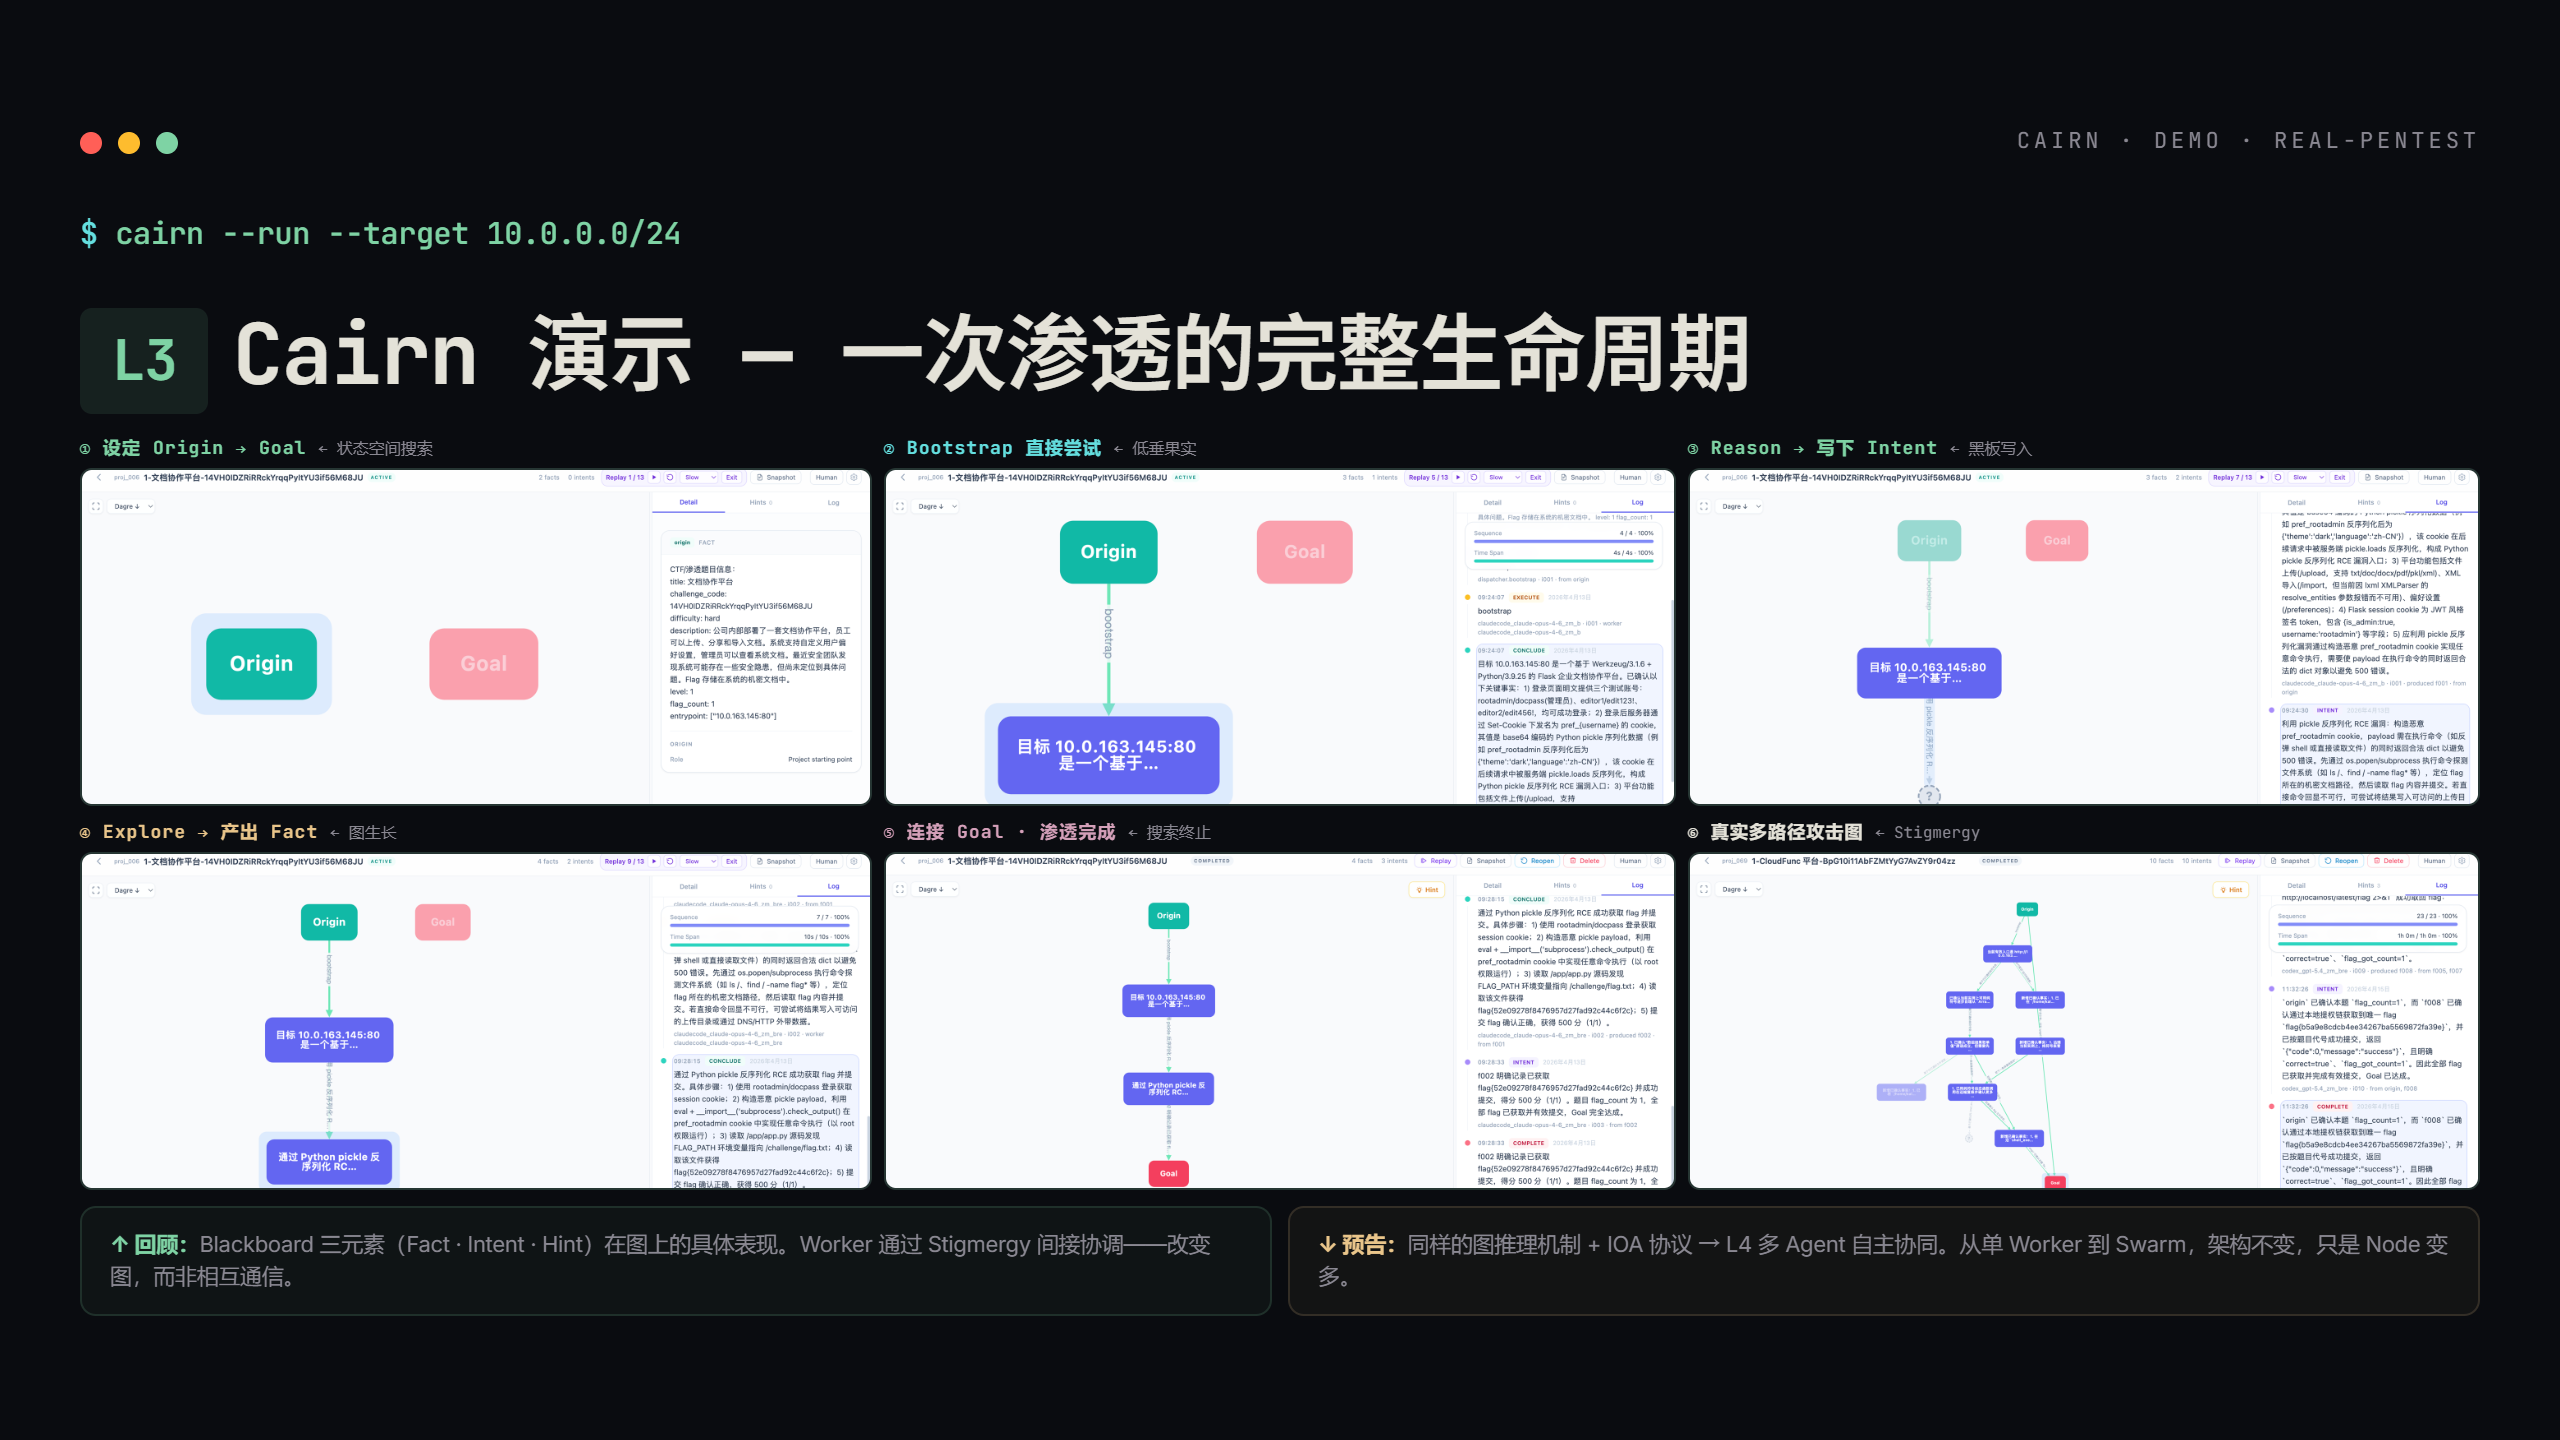Viewport: 2560px width, 1440px height.
Task: Click large 目标 10.0.163.145:80 node in Bootstrap graph
Action: (1108, 755)
